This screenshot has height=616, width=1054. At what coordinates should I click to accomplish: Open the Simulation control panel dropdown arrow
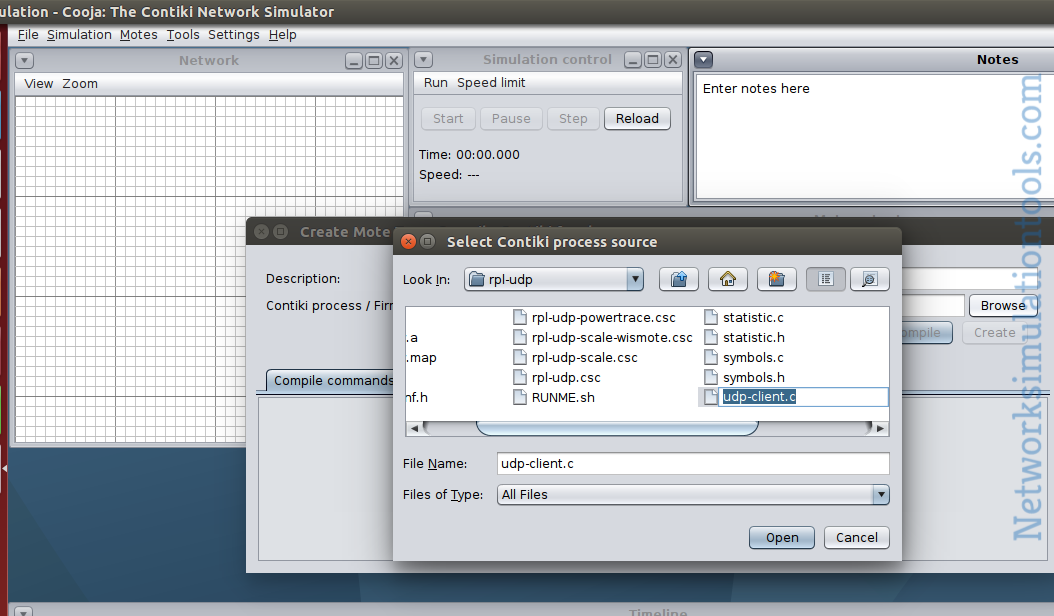423,59
